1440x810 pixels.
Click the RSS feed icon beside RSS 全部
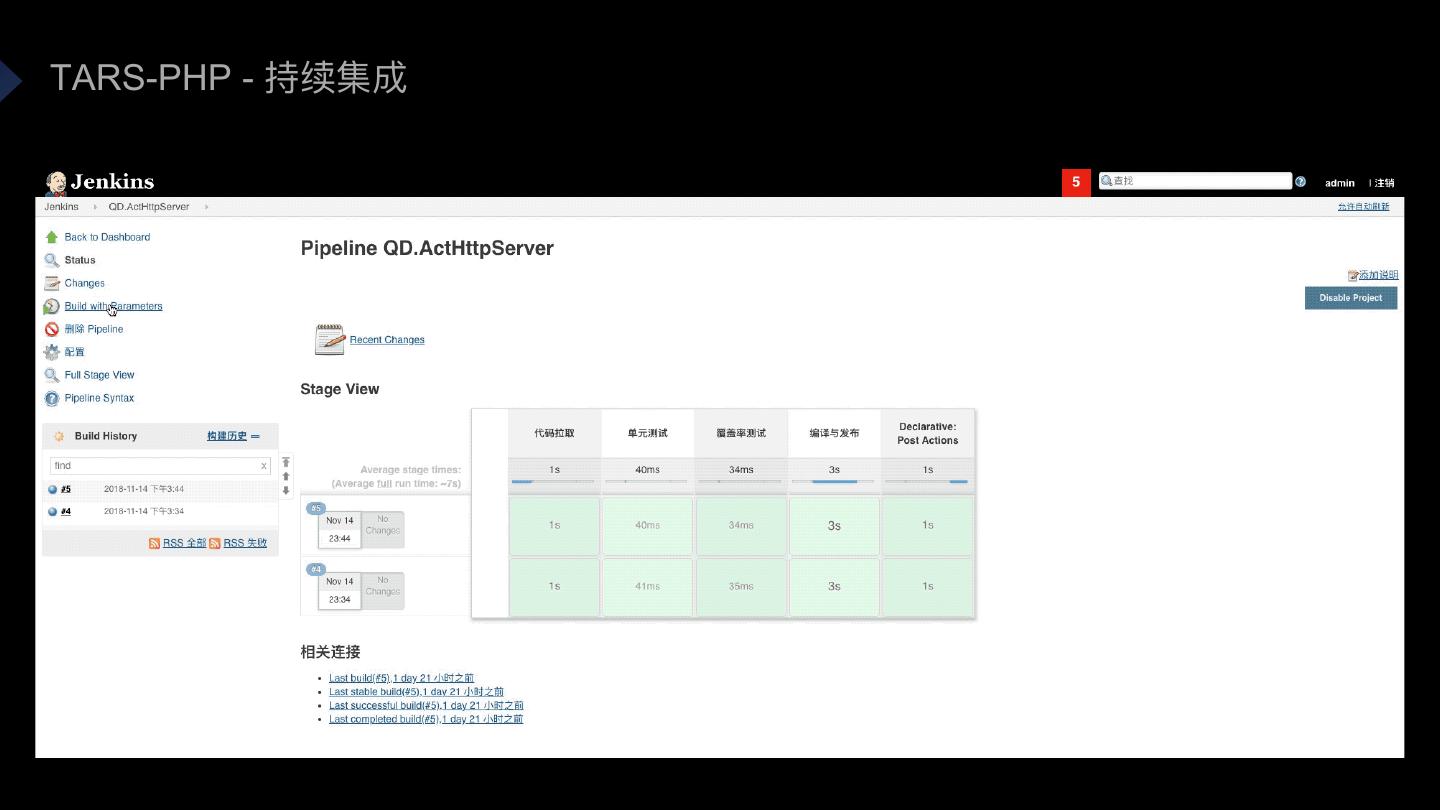154,543
